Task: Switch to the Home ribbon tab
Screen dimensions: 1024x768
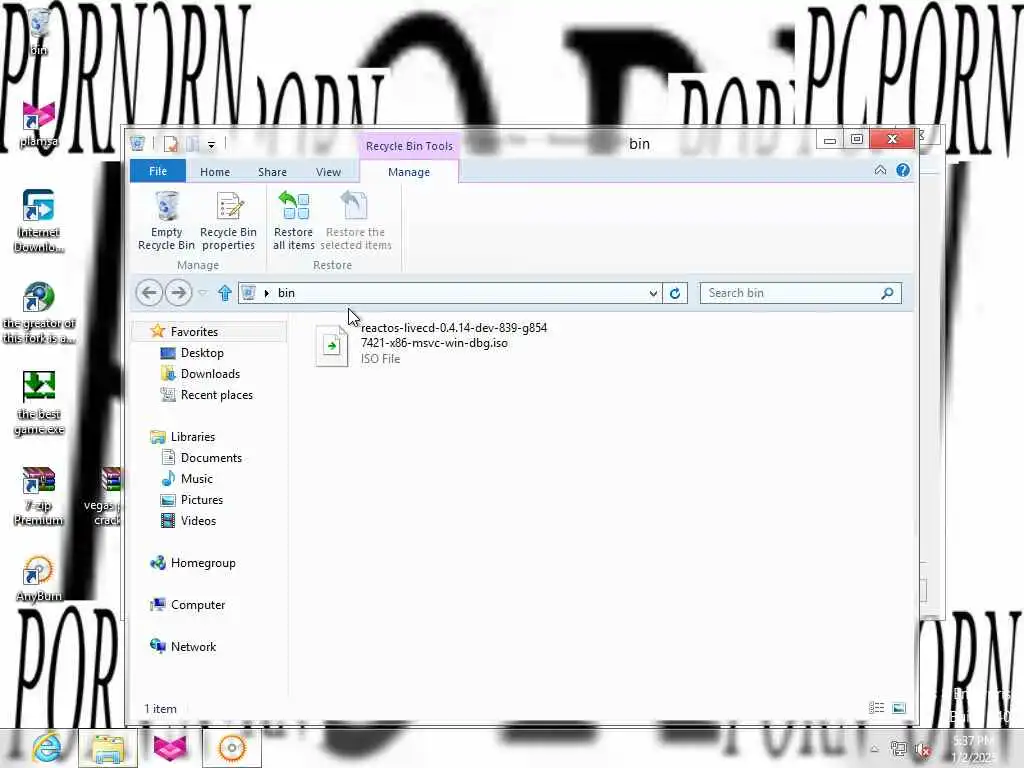Action: [x=215, y=172]
